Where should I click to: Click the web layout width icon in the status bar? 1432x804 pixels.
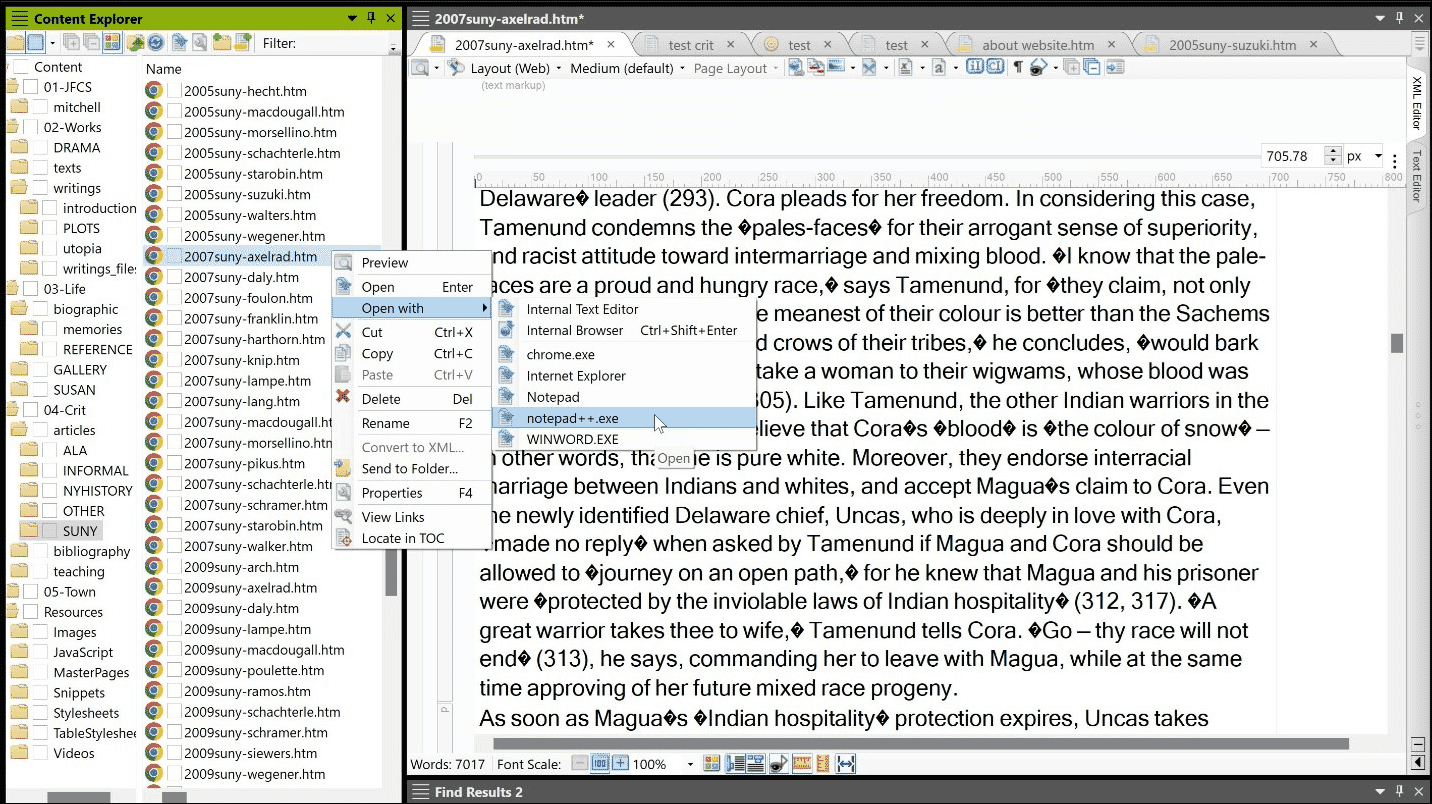[x=846, y=763]
